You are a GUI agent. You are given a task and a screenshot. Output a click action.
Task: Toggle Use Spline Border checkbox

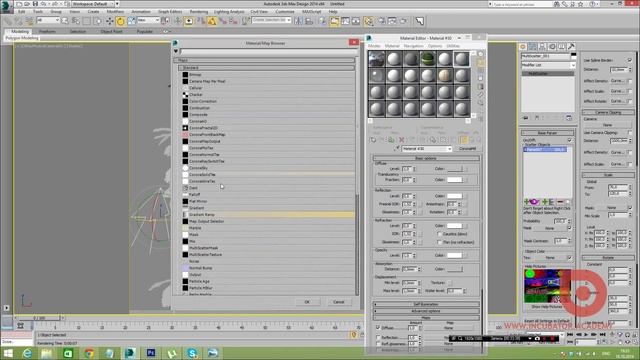(x=629, y=60)
